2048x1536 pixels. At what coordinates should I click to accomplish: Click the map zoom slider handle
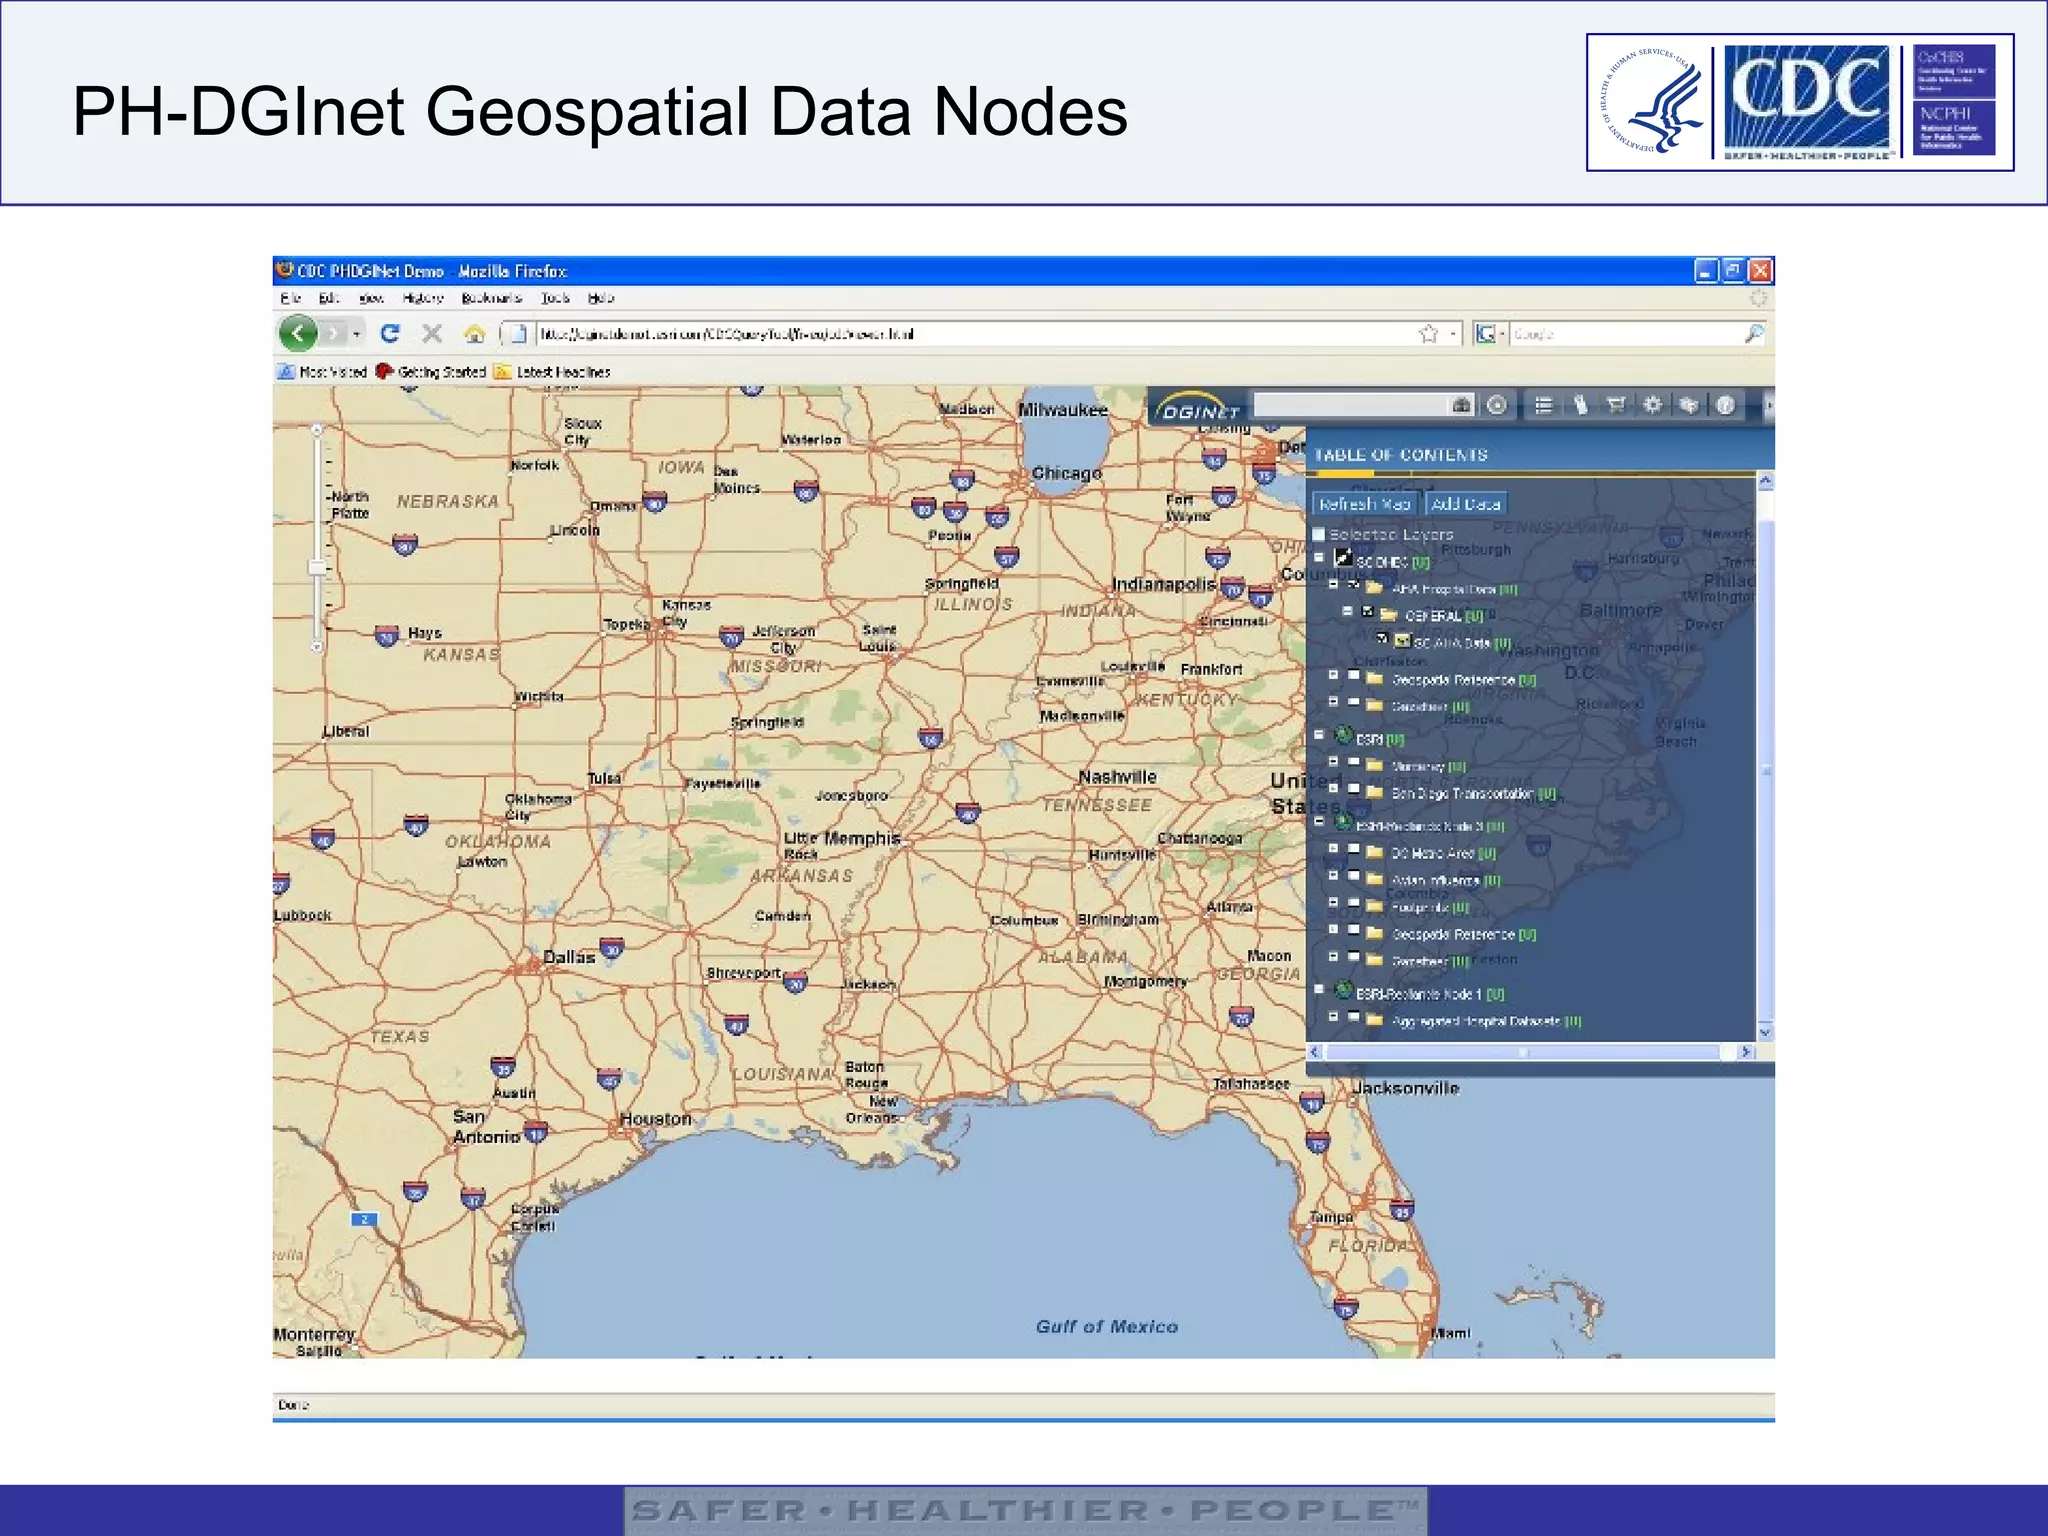click(x=317, y=567)
